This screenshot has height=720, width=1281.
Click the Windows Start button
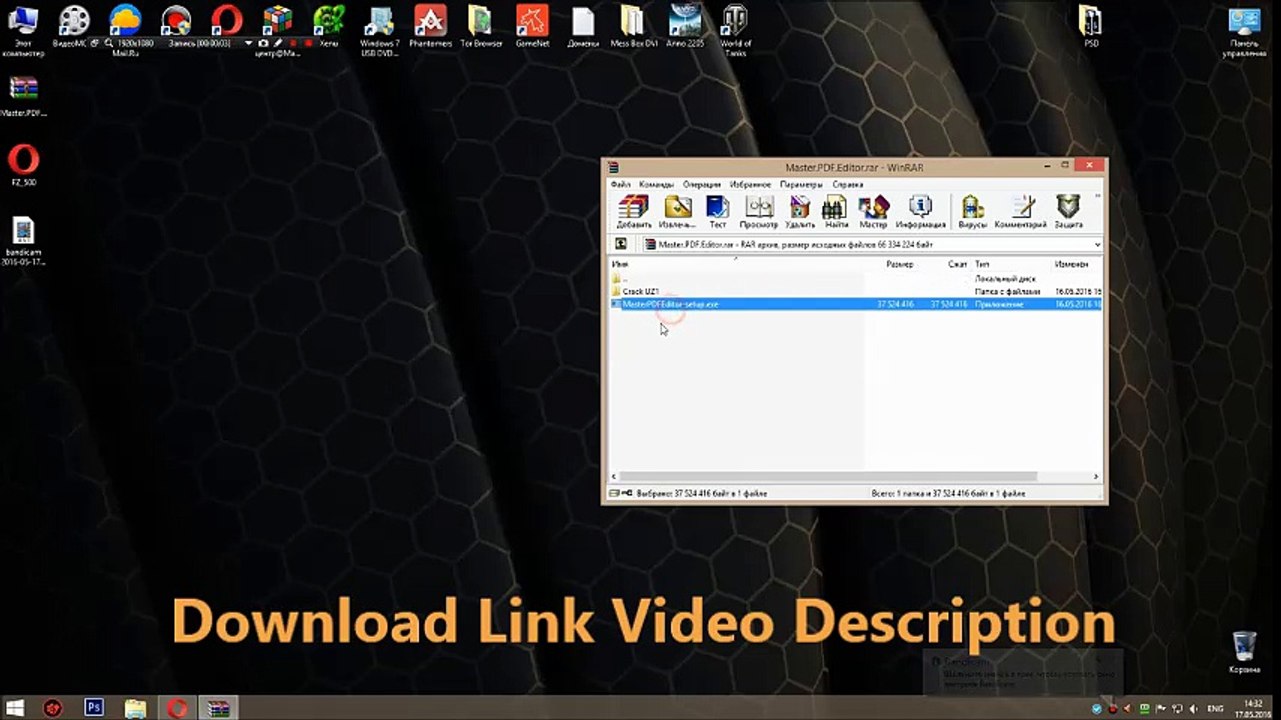click(x=15, y=708)
